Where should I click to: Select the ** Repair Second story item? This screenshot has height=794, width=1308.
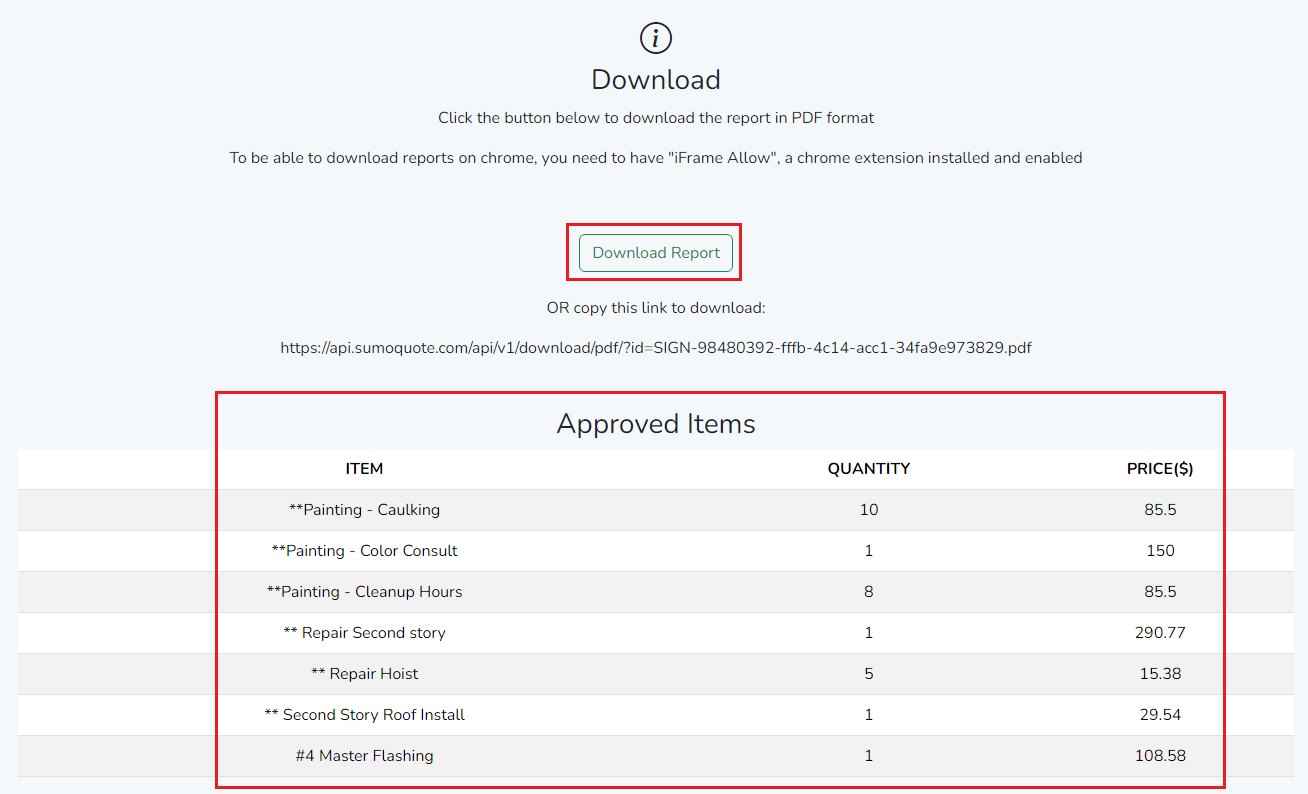(364, 633)
